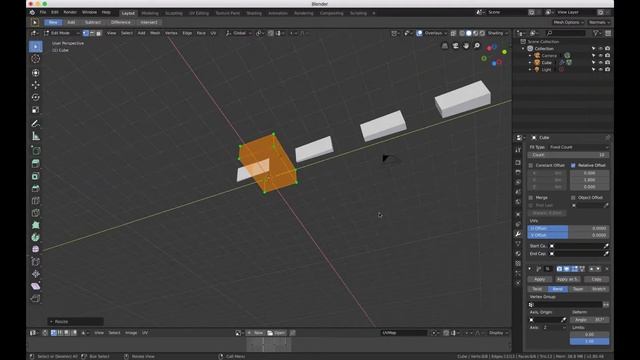Image resolution: width=640 pixels, height=360 pixels.
Task: Click the outliner search field
Action: point(566,33)
